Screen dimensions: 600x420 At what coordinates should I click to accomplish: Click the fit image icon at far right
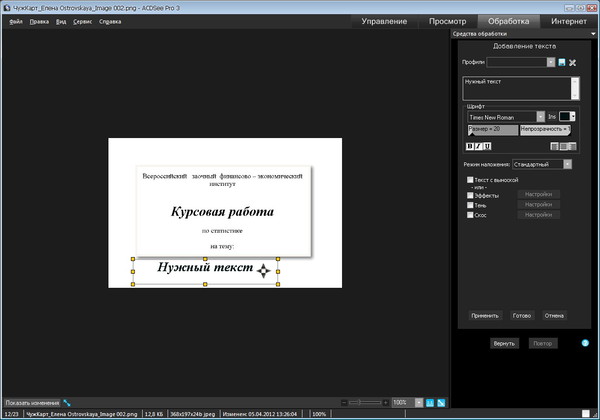coord(441,403)
